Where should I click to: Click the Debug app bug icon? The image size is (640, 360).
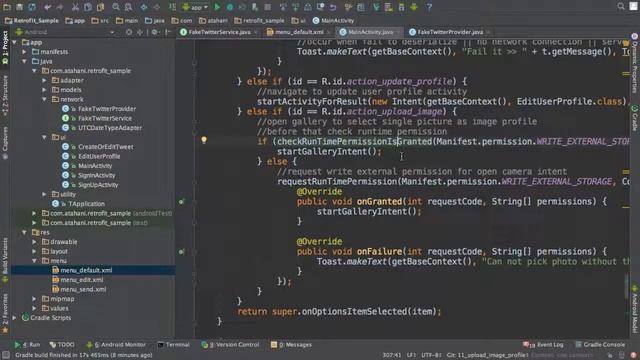coord(230,7)
